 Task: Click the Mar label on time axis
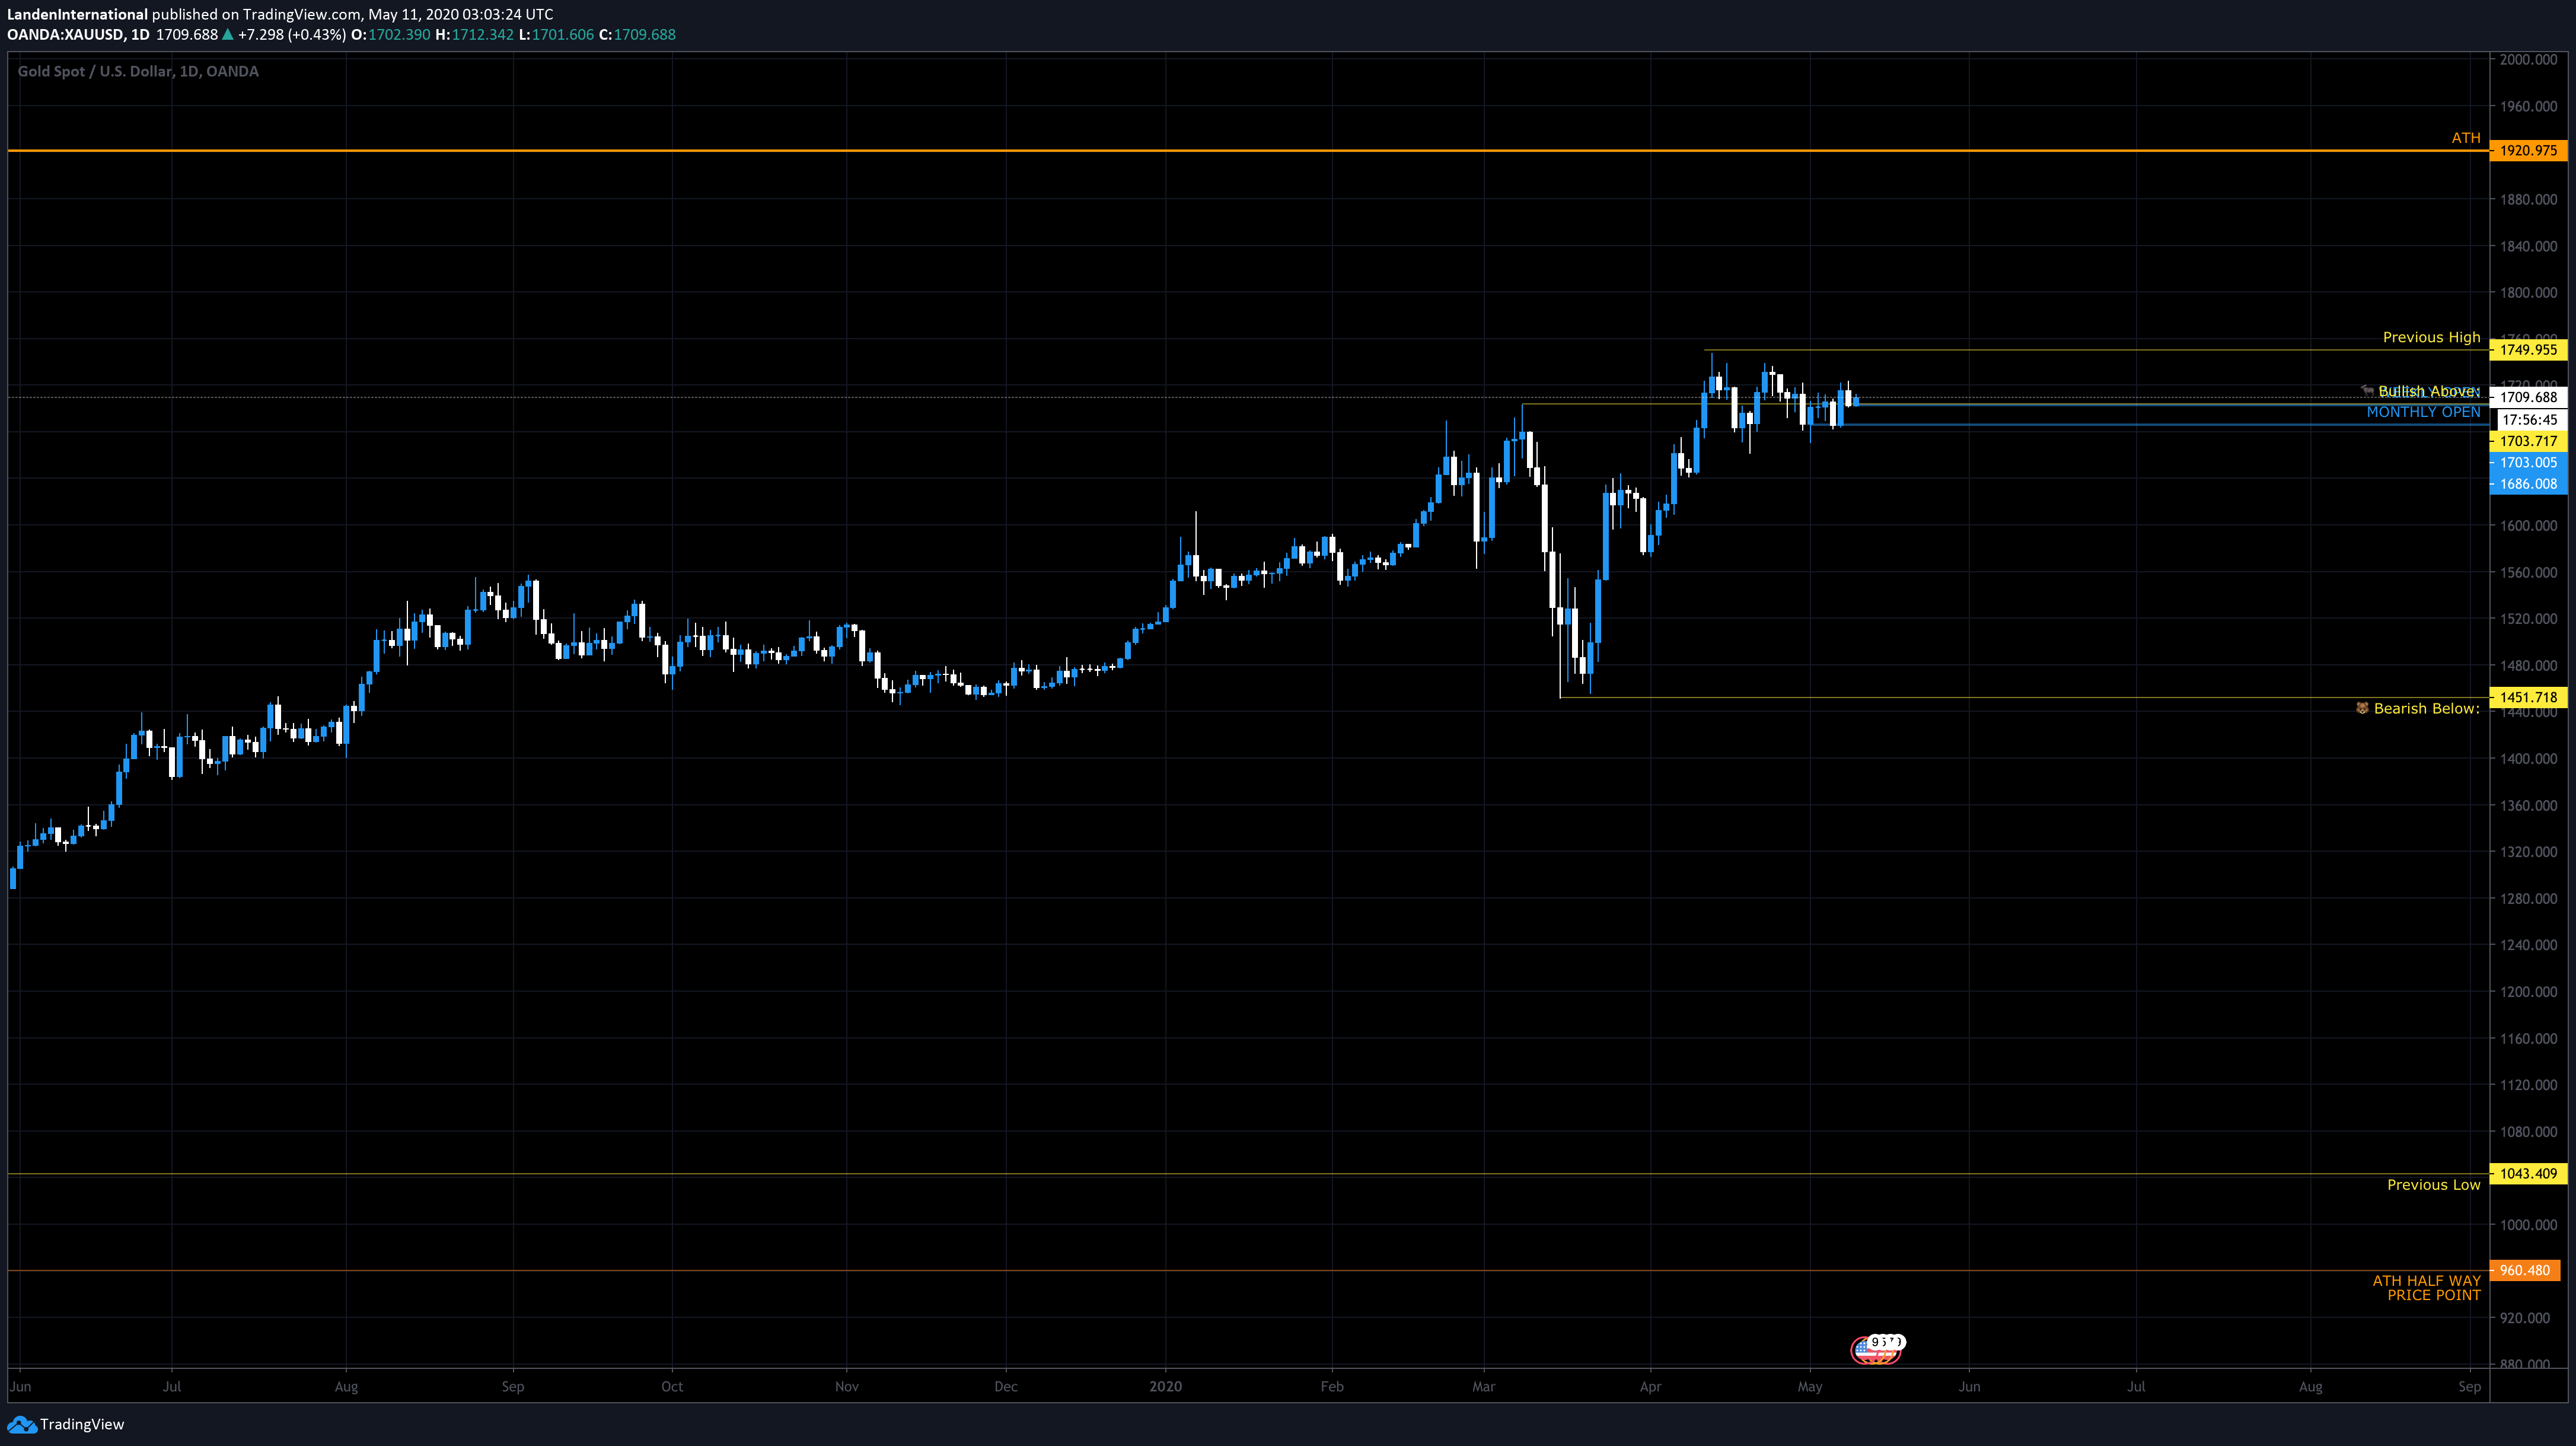click(x=1484, y=1386)
